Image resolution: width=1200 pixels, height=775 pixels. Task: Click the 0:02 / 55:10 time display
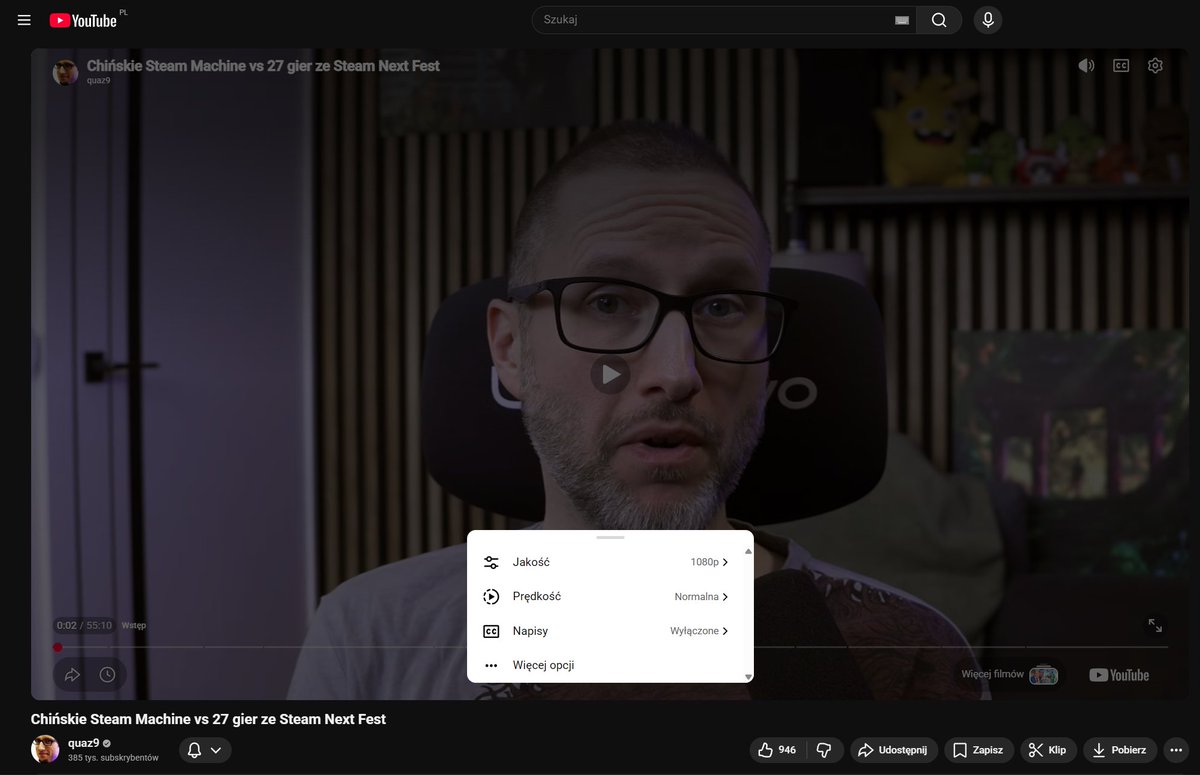click(x=84, y=625)
